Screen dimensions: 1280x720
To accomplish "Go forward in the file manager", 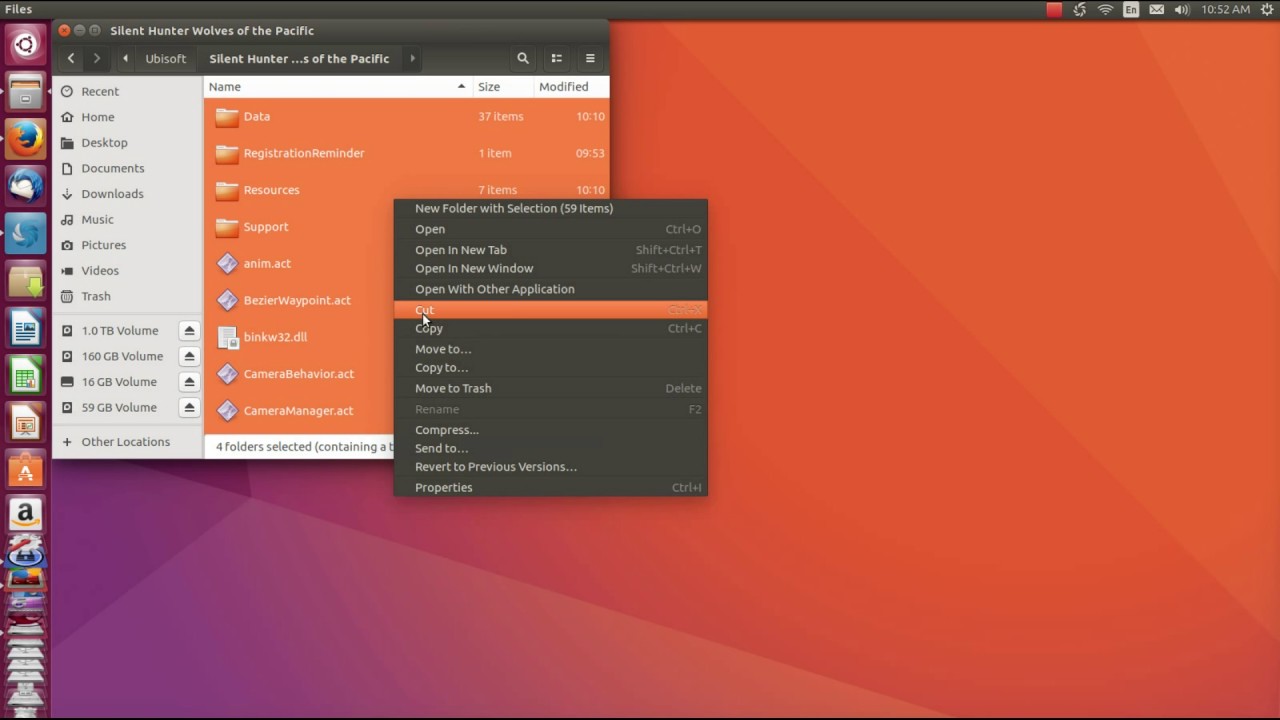I will 97,59.
